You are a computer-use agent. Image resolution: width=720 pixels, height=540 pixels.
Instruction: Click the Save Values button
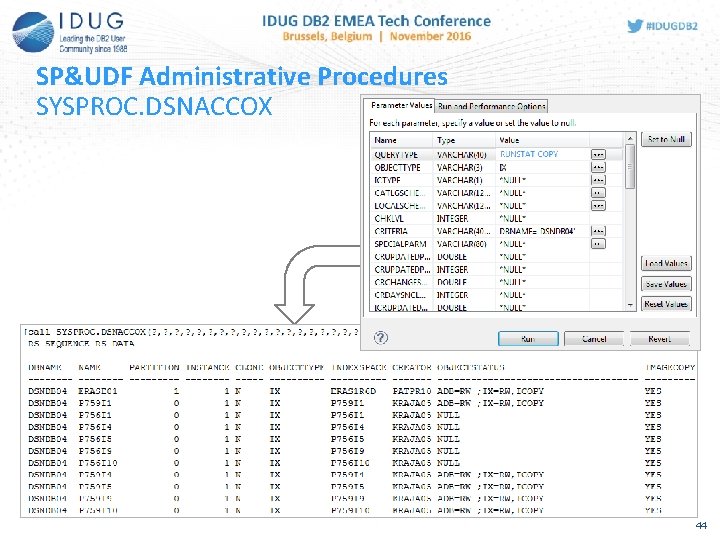click(x=666, y=284)
